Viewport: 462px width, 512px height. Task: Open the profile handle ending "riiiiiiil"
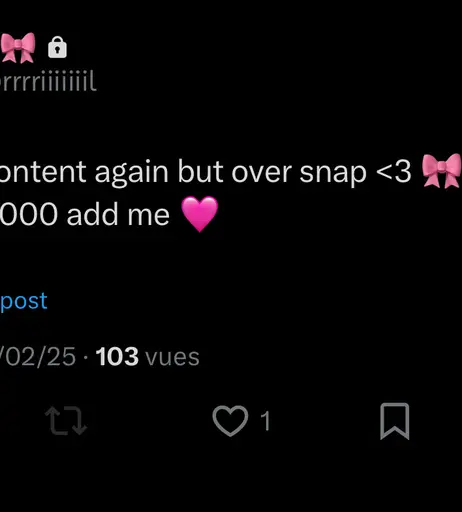coord(48,82)
